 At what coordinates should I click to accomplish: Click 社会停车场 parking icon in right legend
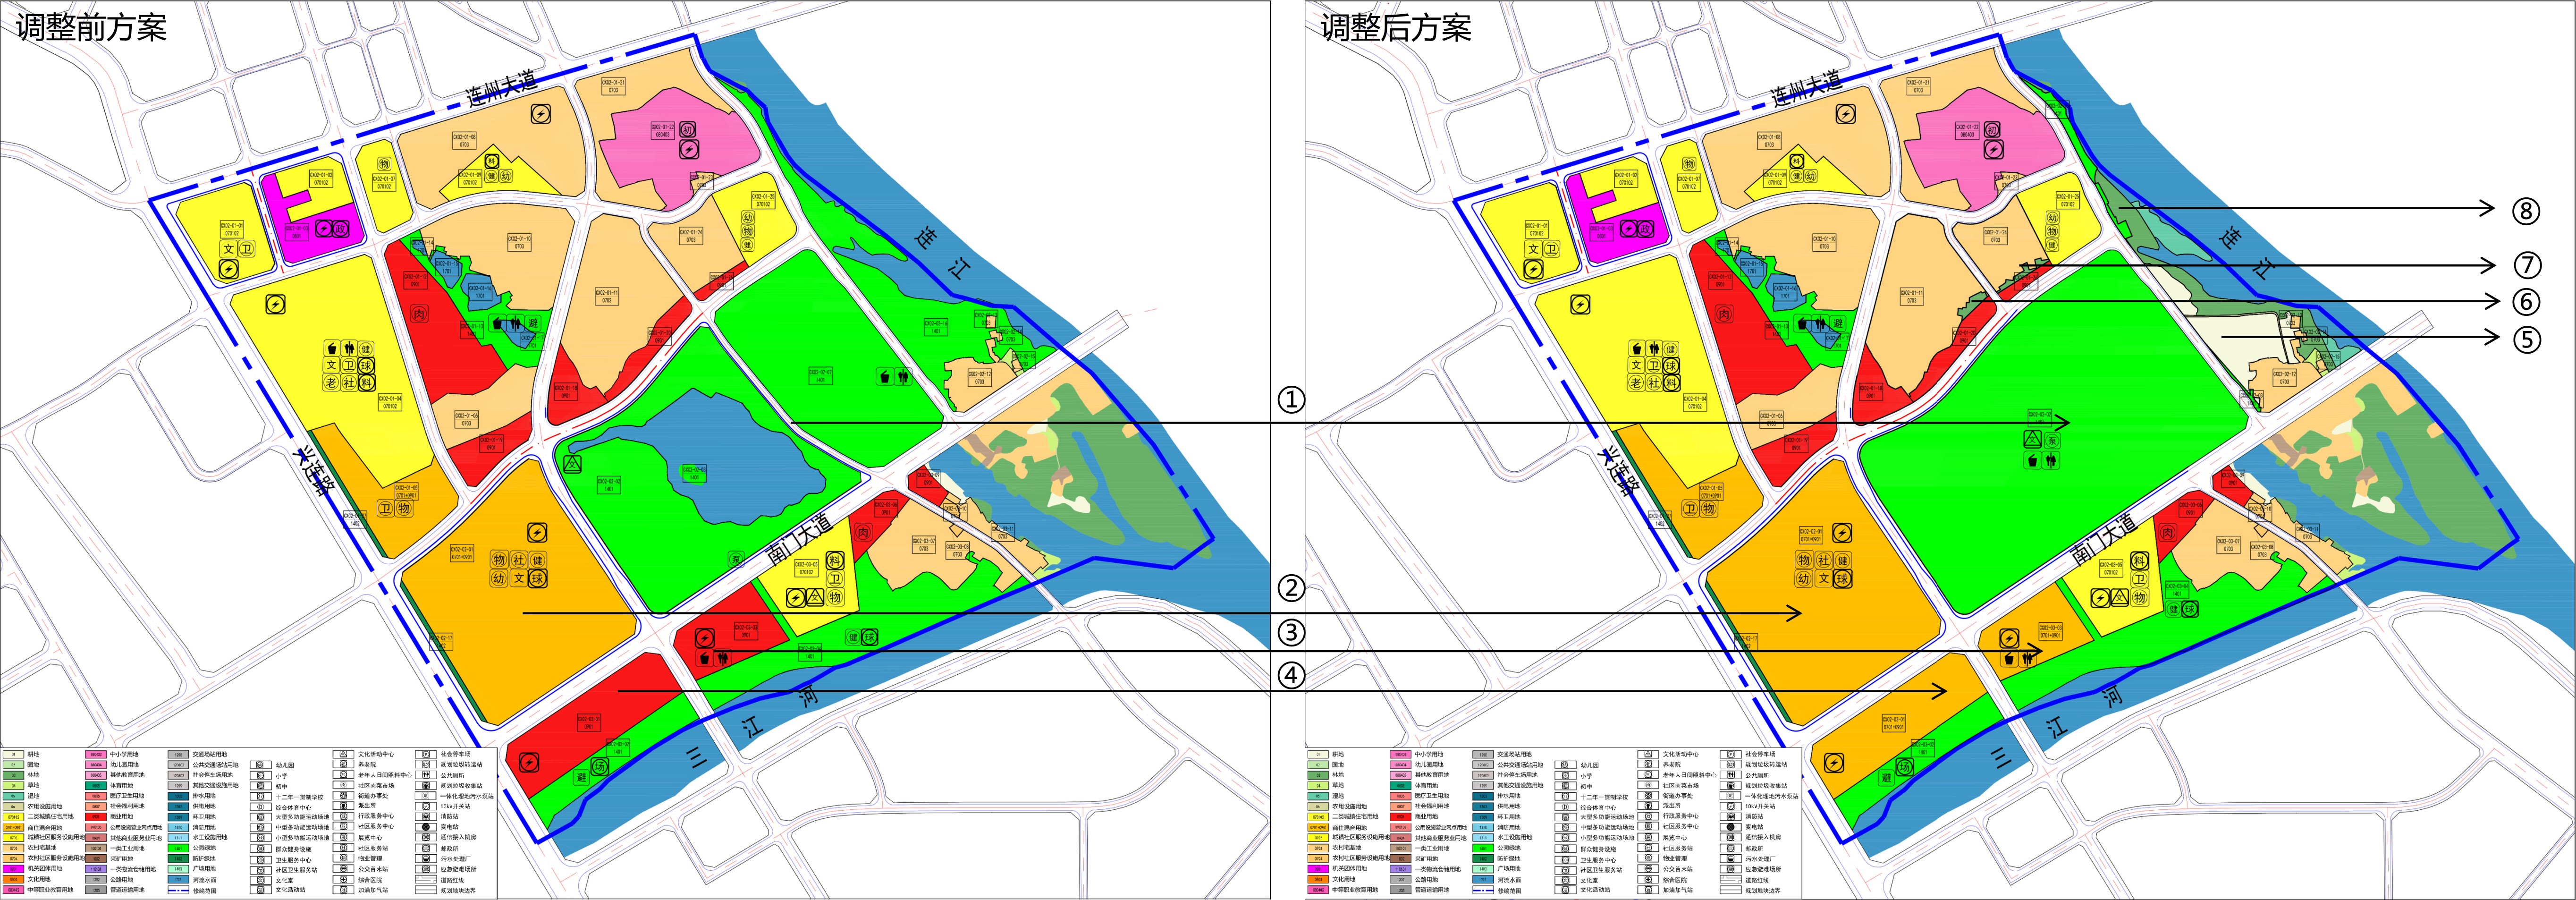[1731, 754]
